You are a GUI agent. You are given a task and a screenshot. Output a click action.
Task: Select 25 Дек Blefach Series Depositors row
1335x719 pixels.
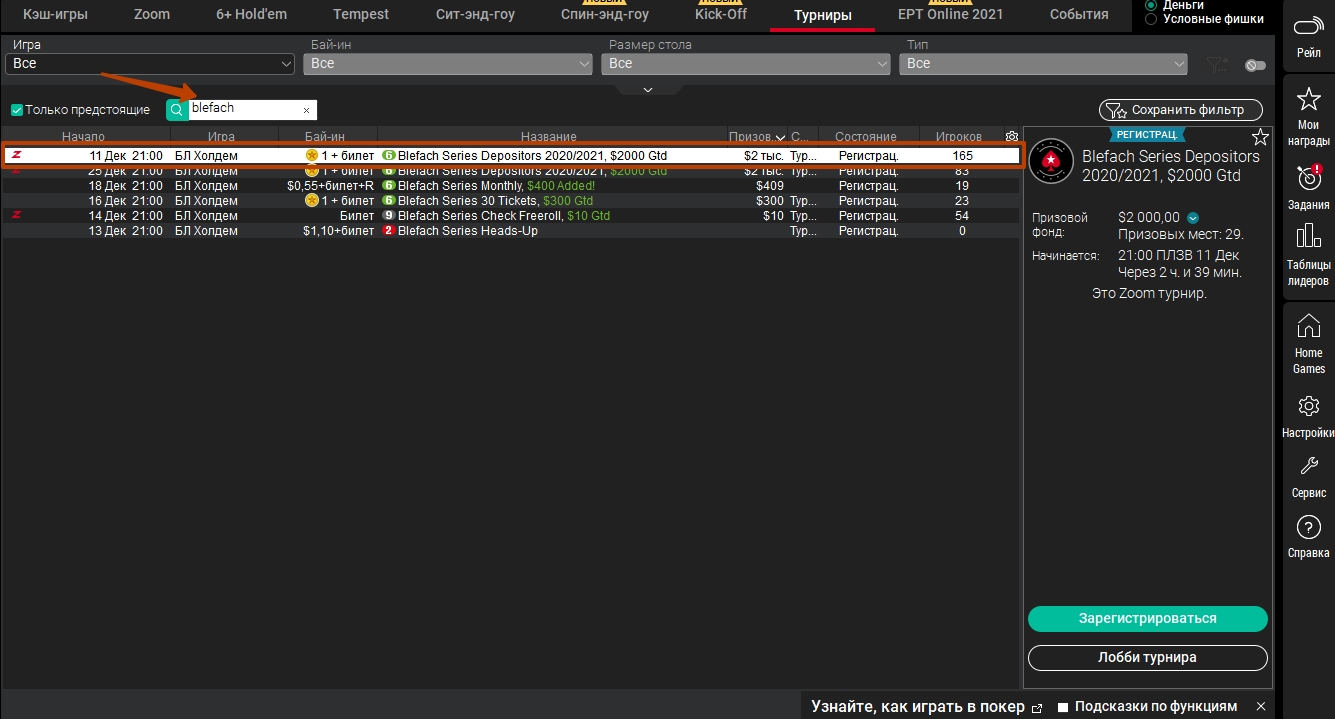coord(510,172)
